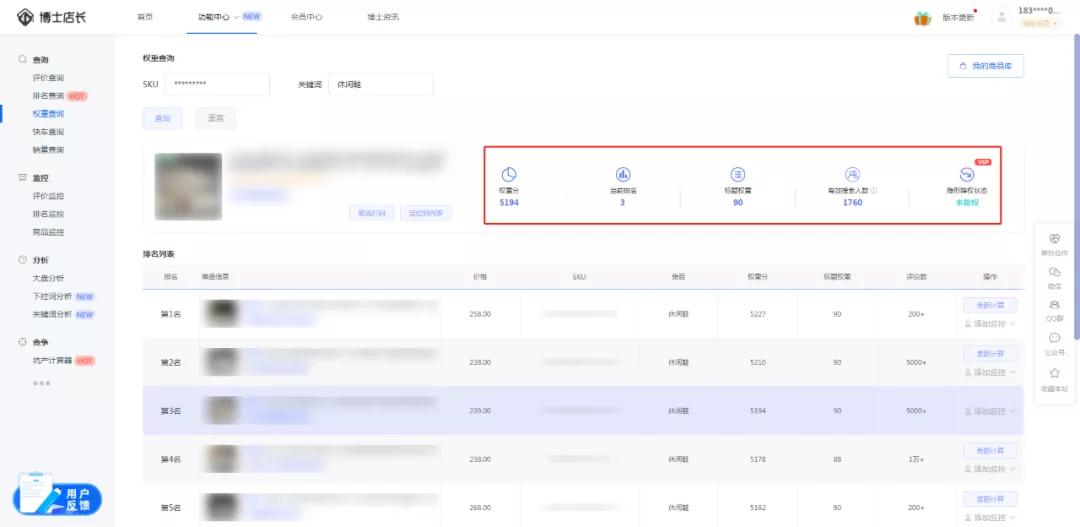Click the 分析 section clock icon

(23, 260)
